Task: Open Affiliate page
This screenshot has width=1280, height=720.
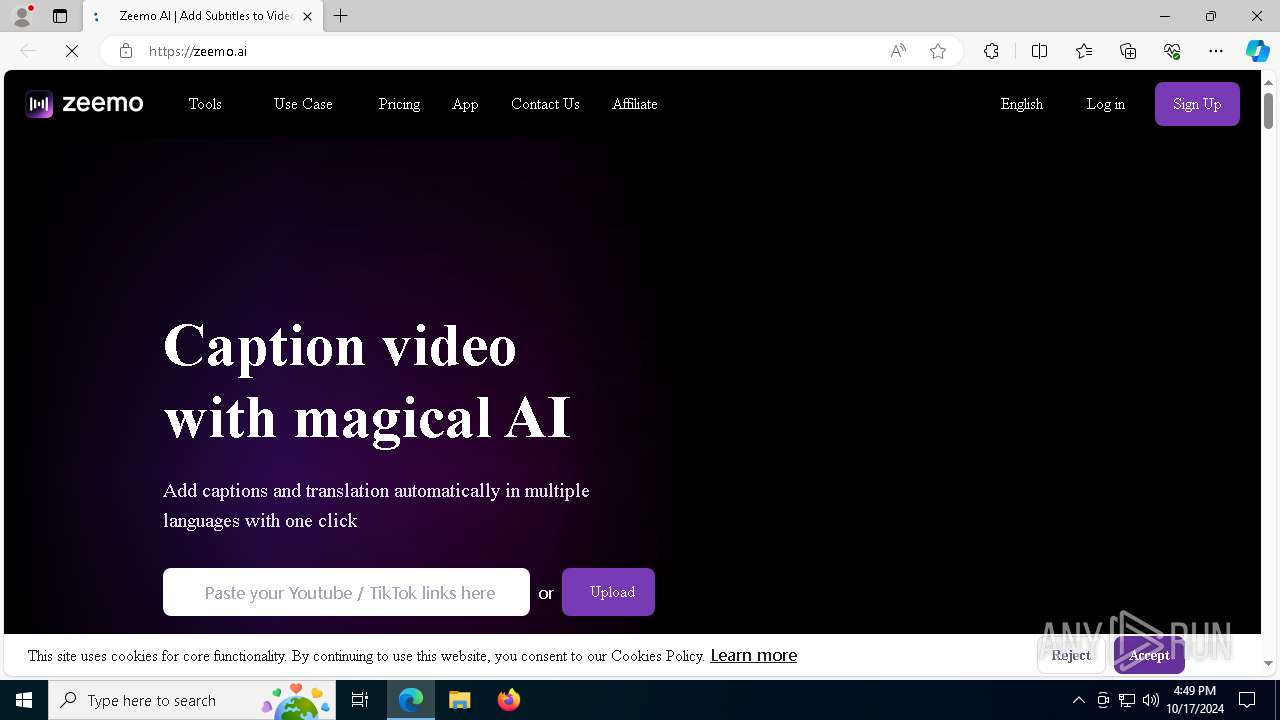Action: (635, 104)
